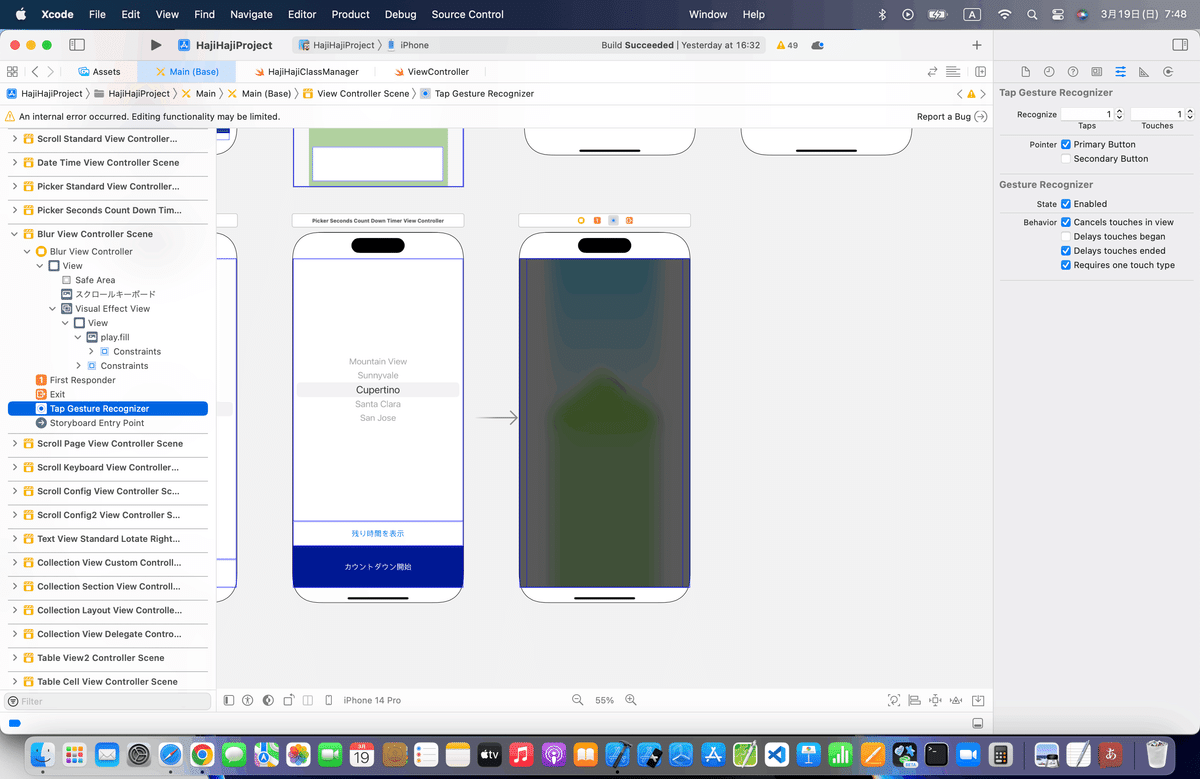Check Delays touches began
The image size is (1200, 779).
1066,237
